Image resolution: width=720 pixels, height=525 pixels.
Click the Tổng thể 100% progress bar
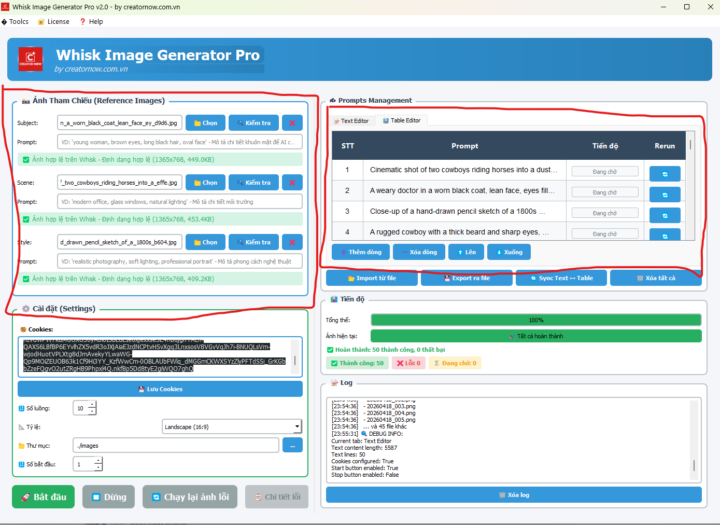pyautogui.click(x=536, y=320)
